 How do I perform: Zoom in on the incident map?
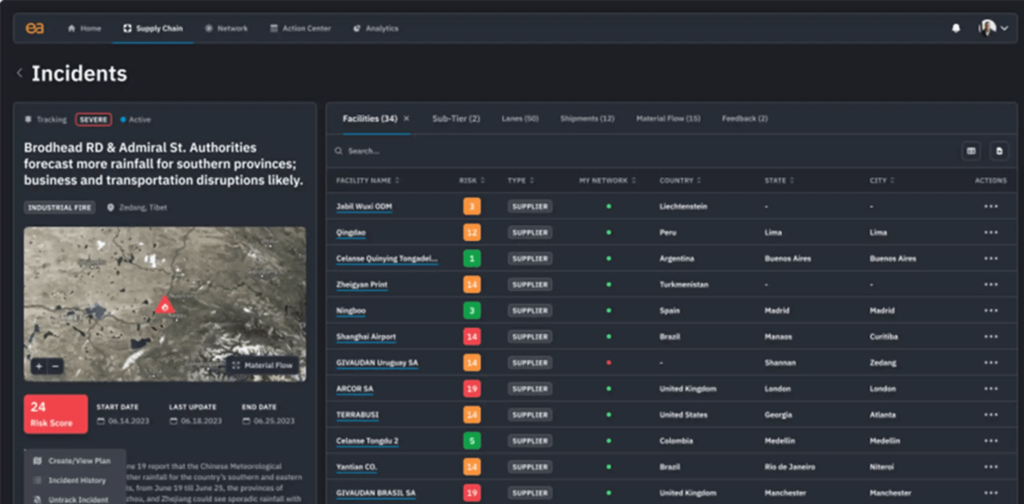pos(39,366)
